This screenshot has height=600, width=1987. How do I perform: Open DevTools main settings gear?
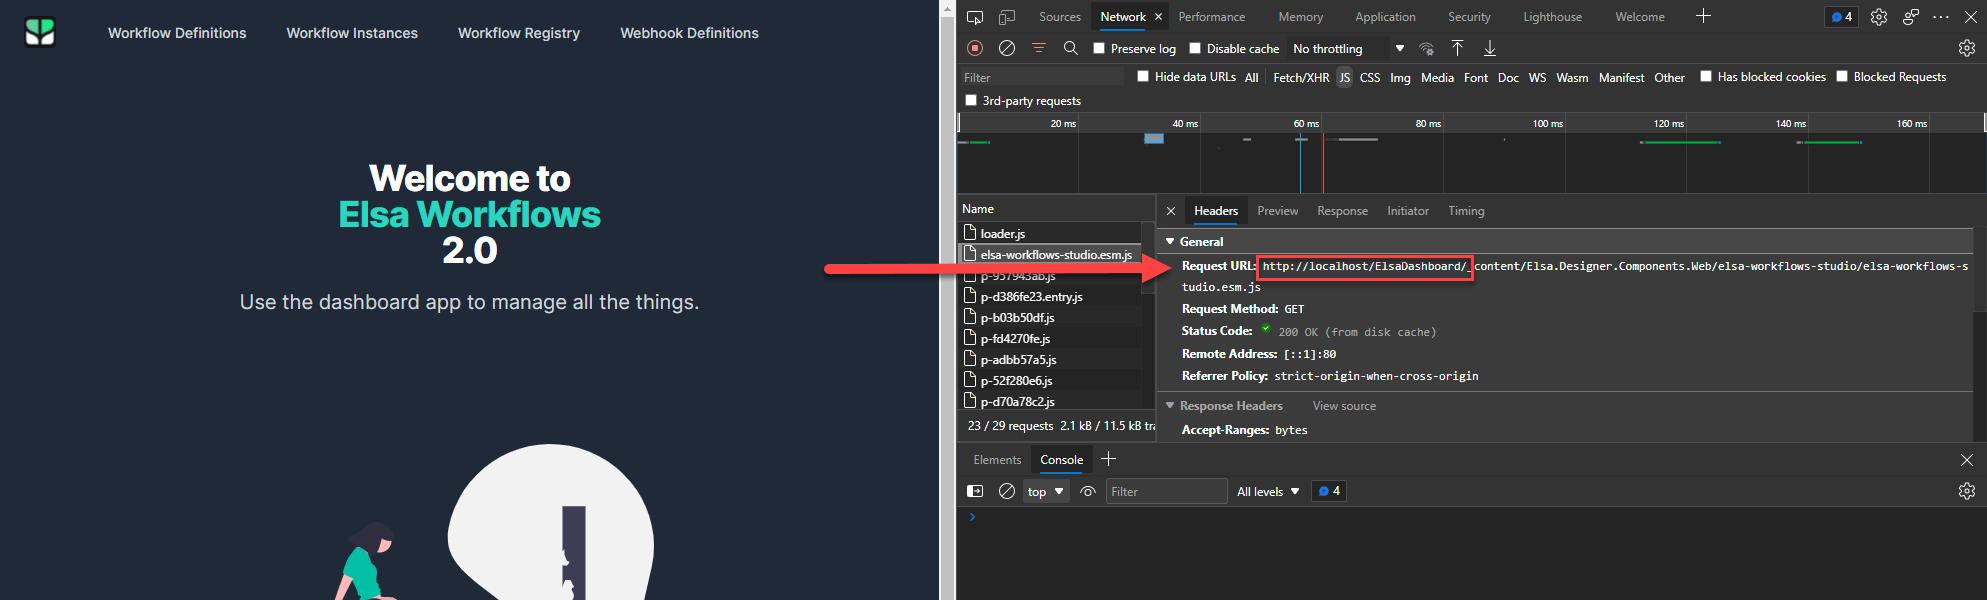coord(1879,17)
